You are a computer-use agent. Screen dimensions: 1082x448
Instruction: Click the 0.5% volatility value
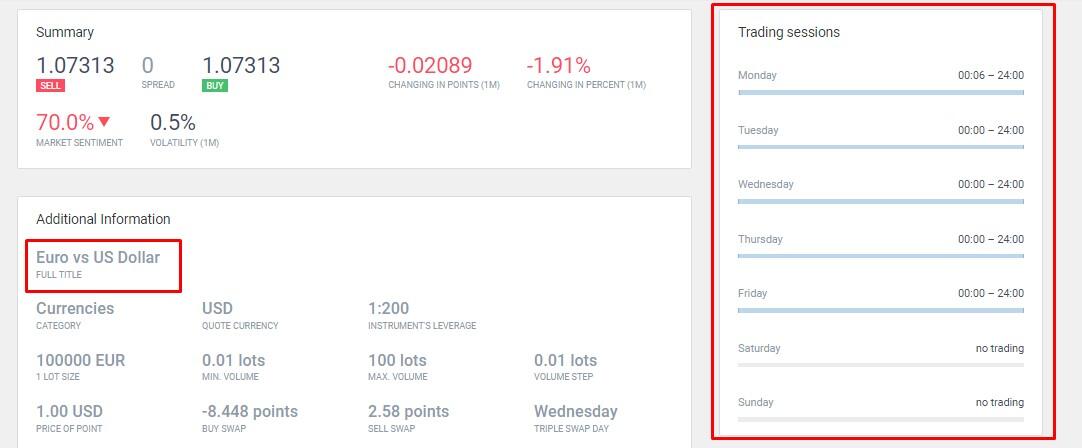point(173,123)
